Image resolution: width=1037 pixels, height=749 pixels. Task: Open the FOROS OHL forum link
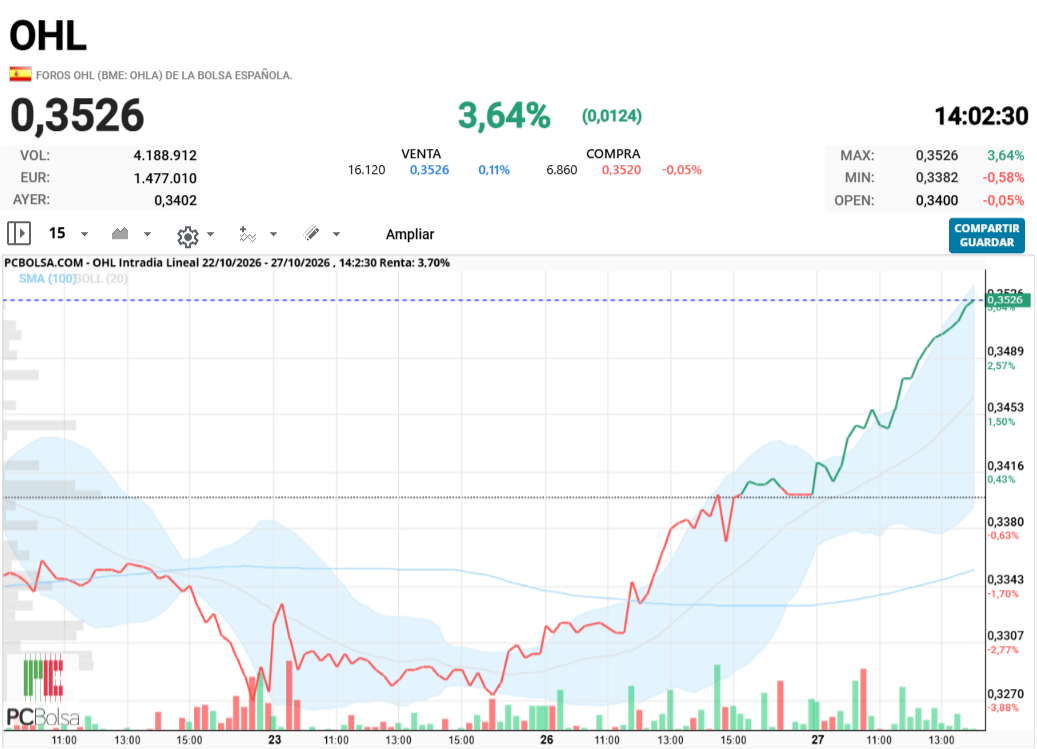[x=164, y=75]
